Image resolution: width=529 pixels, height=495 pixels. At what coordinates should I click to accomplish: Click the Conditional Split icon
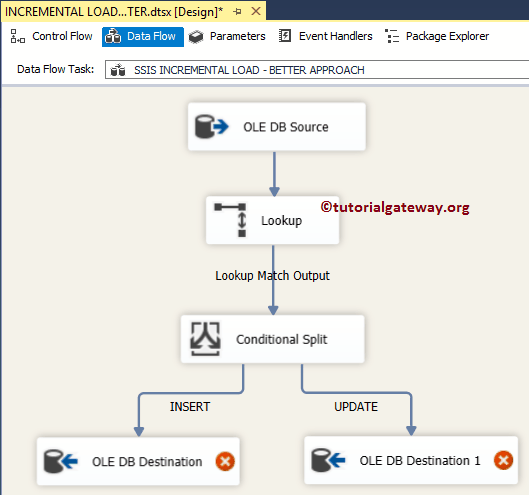tap(205, 339)
